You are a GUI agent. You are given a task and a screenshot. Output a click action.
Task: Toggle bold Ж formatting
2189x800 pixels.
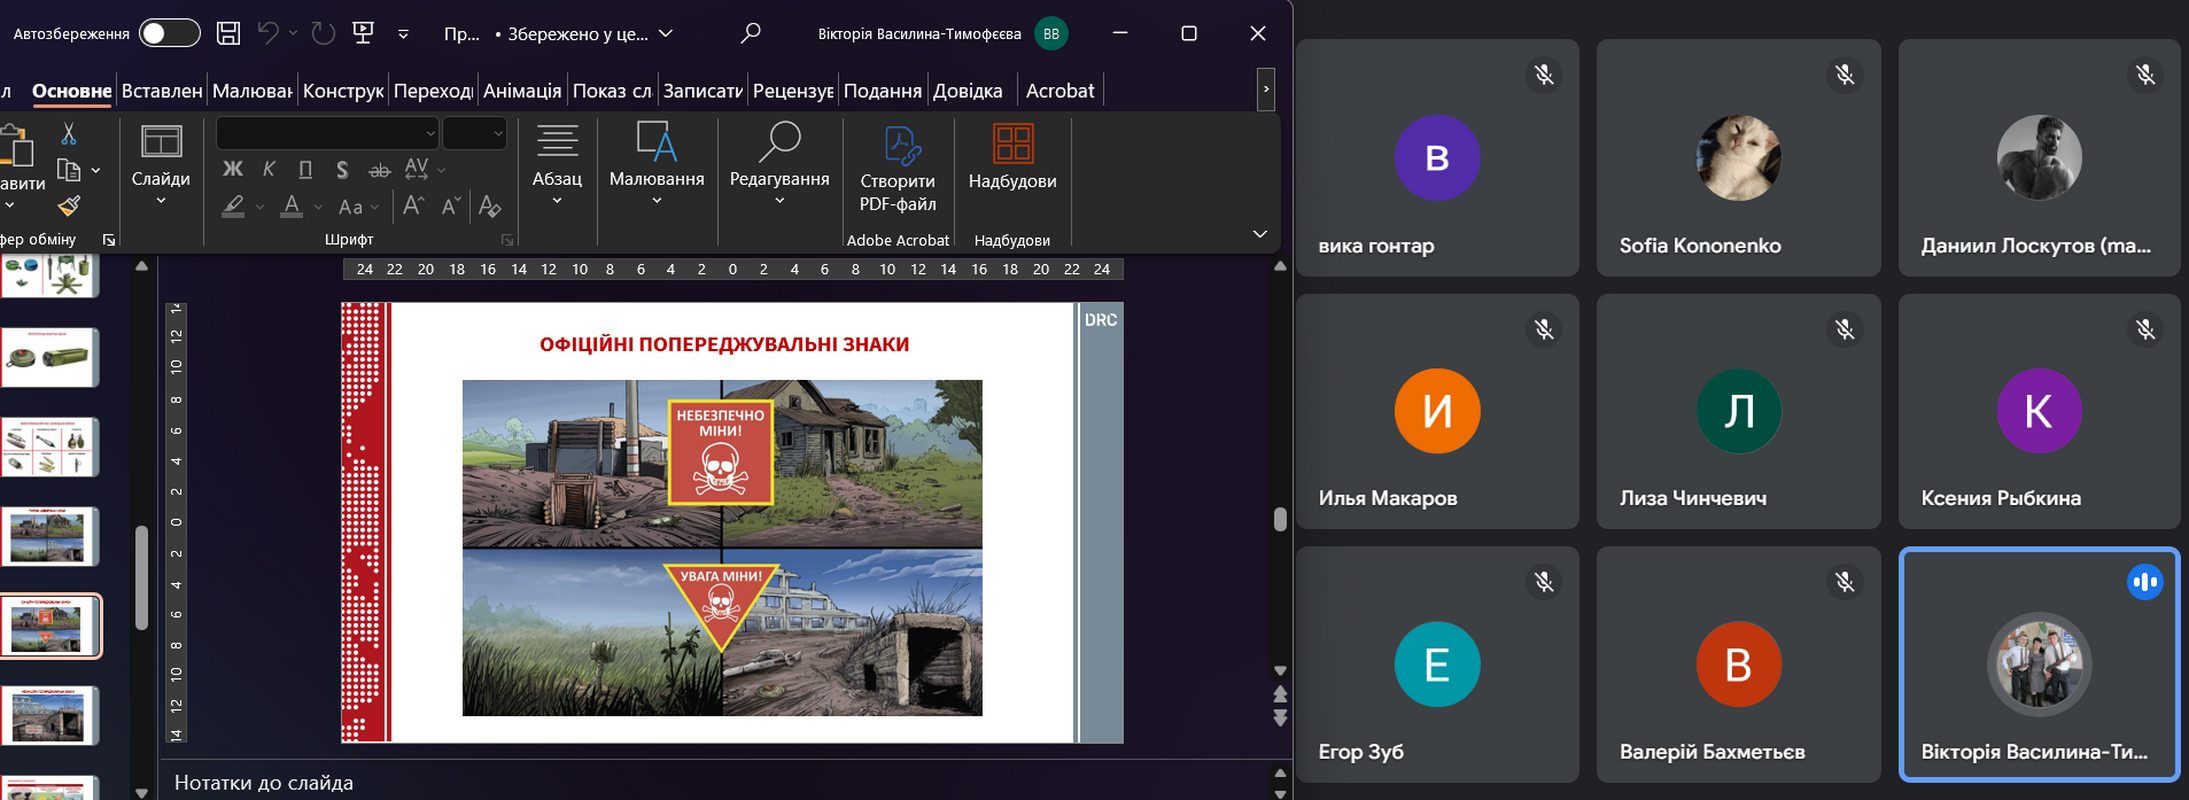point(232,170)
